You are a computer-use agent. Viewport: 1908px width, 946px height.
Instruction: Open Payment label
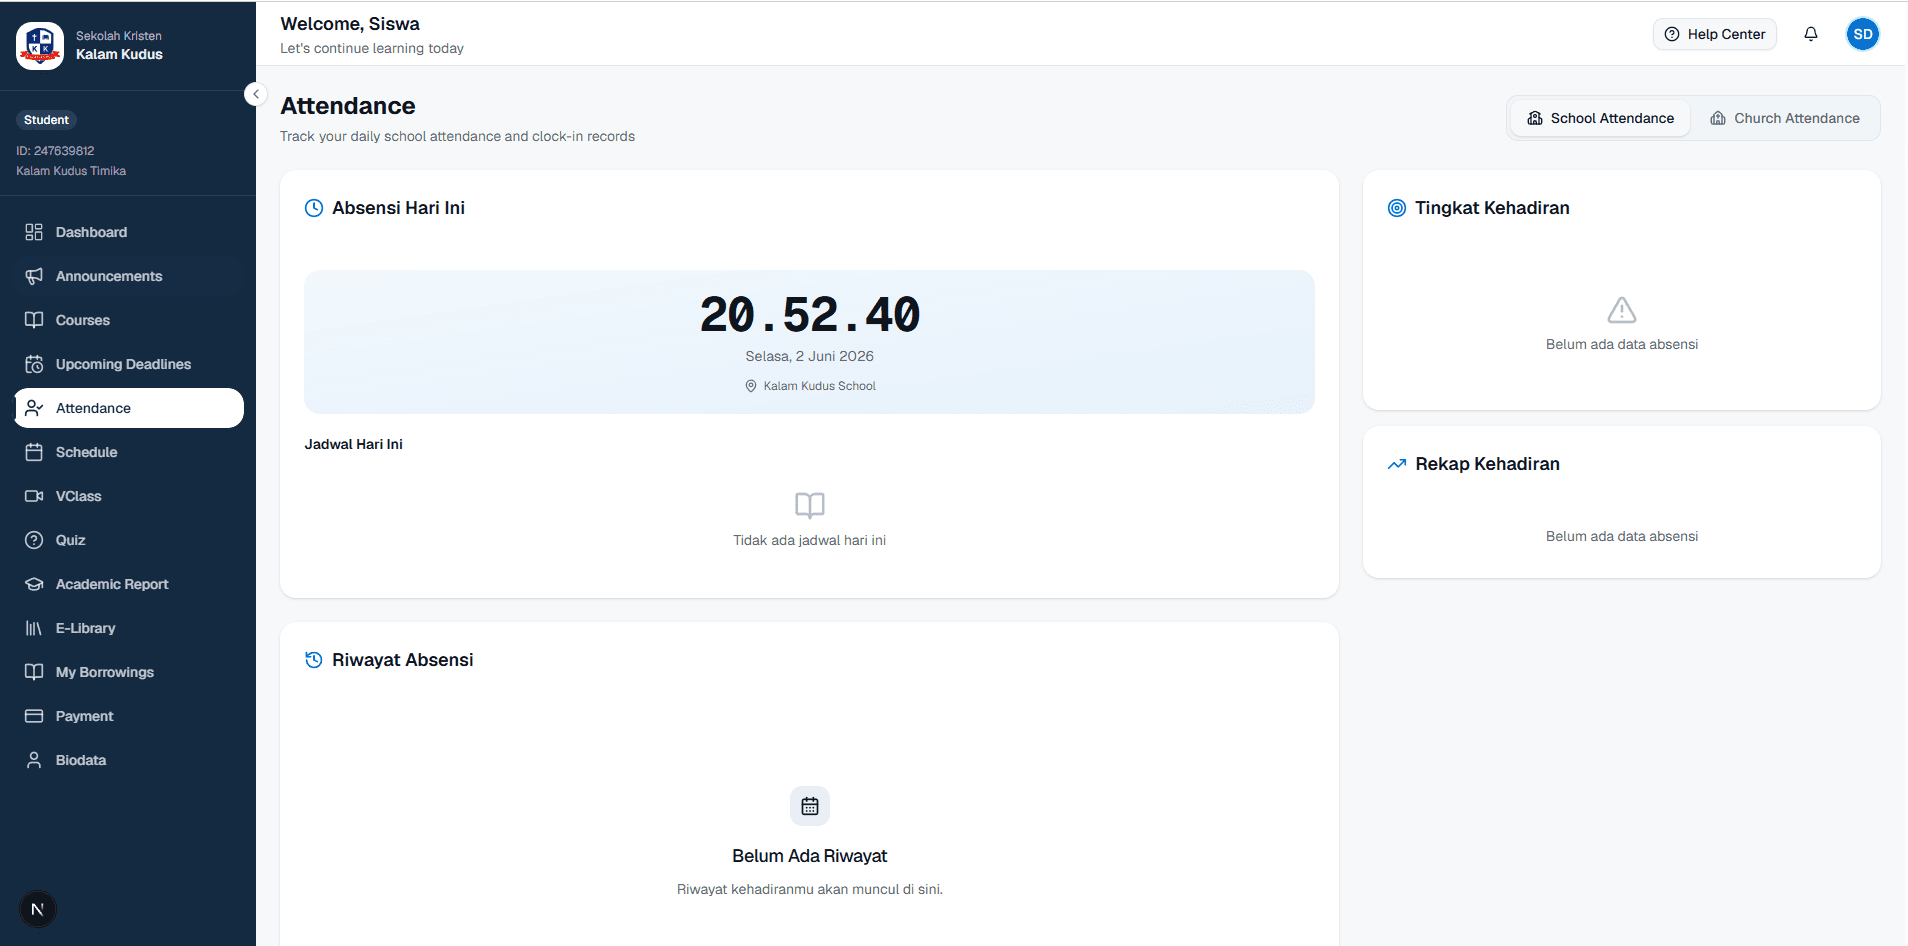84,716
